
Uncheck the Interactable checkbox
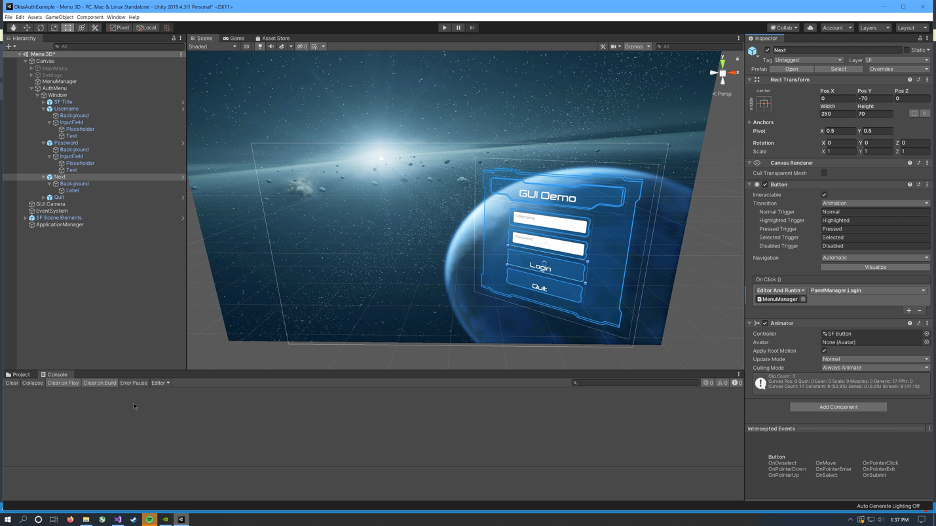tap(824, 195)
